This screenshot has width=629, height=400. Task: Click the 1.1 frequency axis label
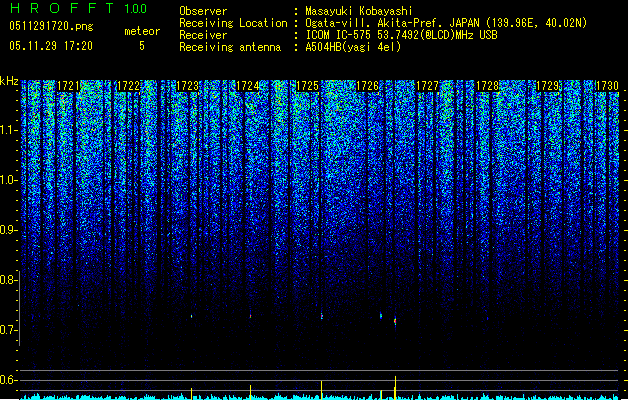[8, 130]
